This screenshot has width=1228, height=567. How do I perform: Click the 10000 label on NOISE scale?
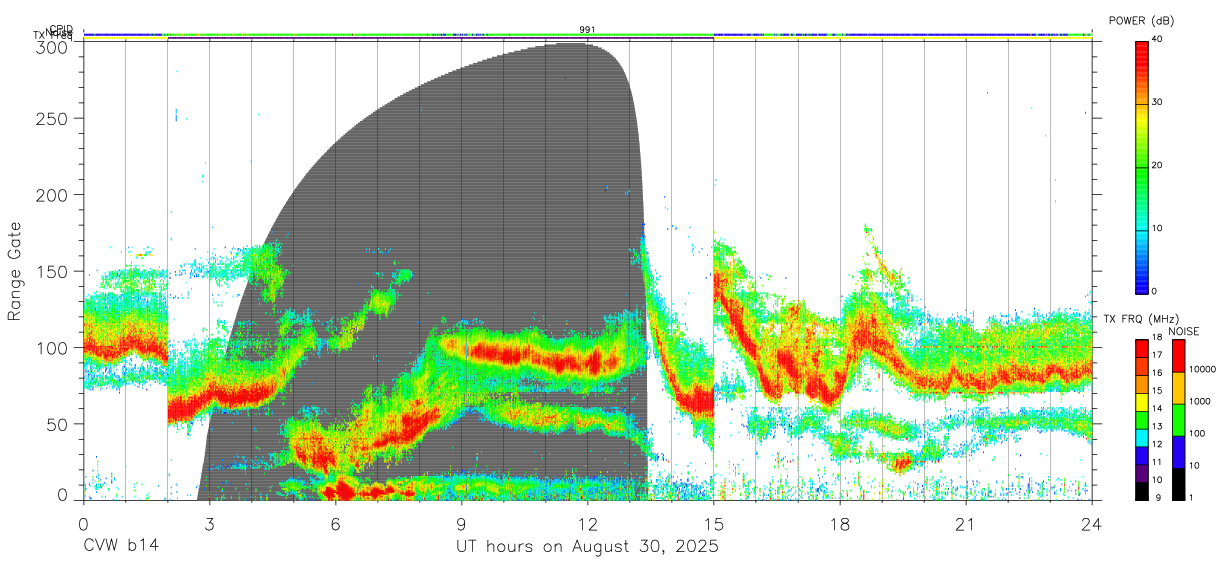[1201, 370]
